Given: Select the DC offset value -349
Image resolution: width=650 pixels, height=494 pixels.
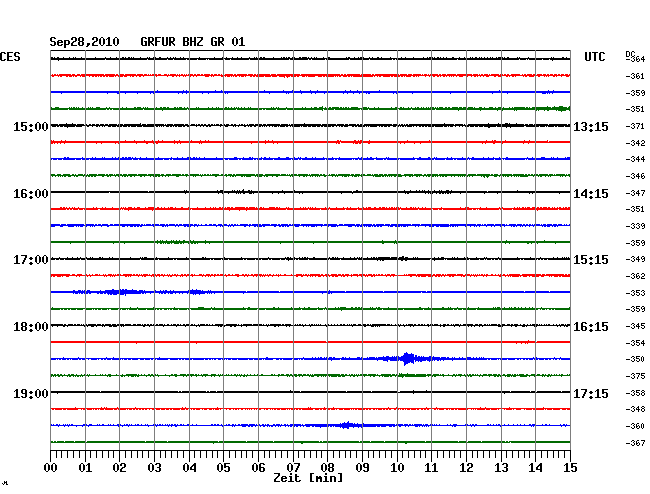Looking at the screenshot, I should tap(635, 259).
